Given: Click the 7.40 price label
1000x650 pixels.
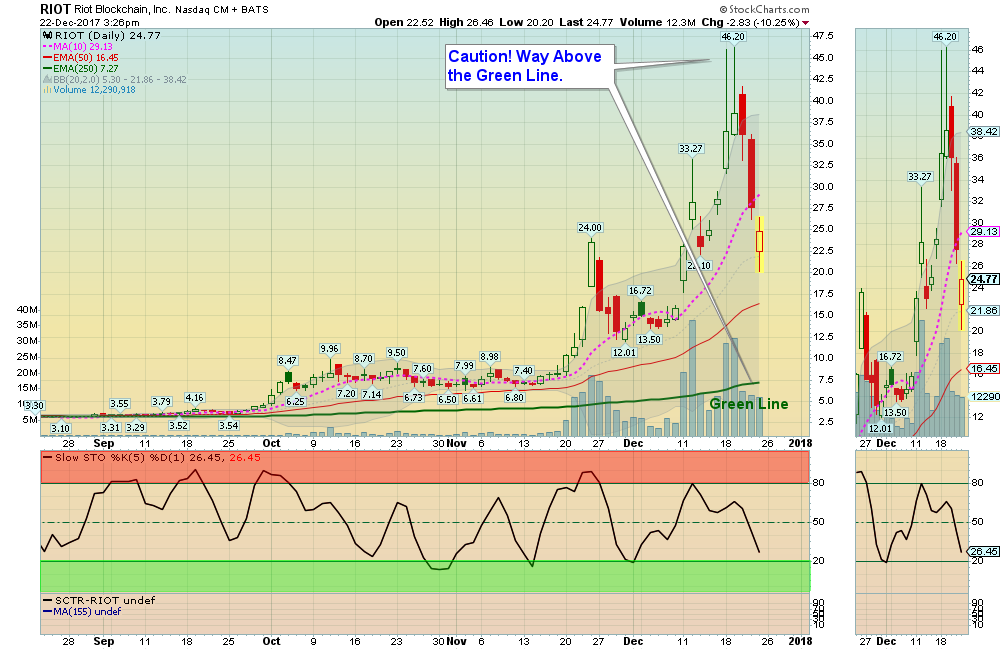Looking at the screenshot, I should [x=524, y=371].
